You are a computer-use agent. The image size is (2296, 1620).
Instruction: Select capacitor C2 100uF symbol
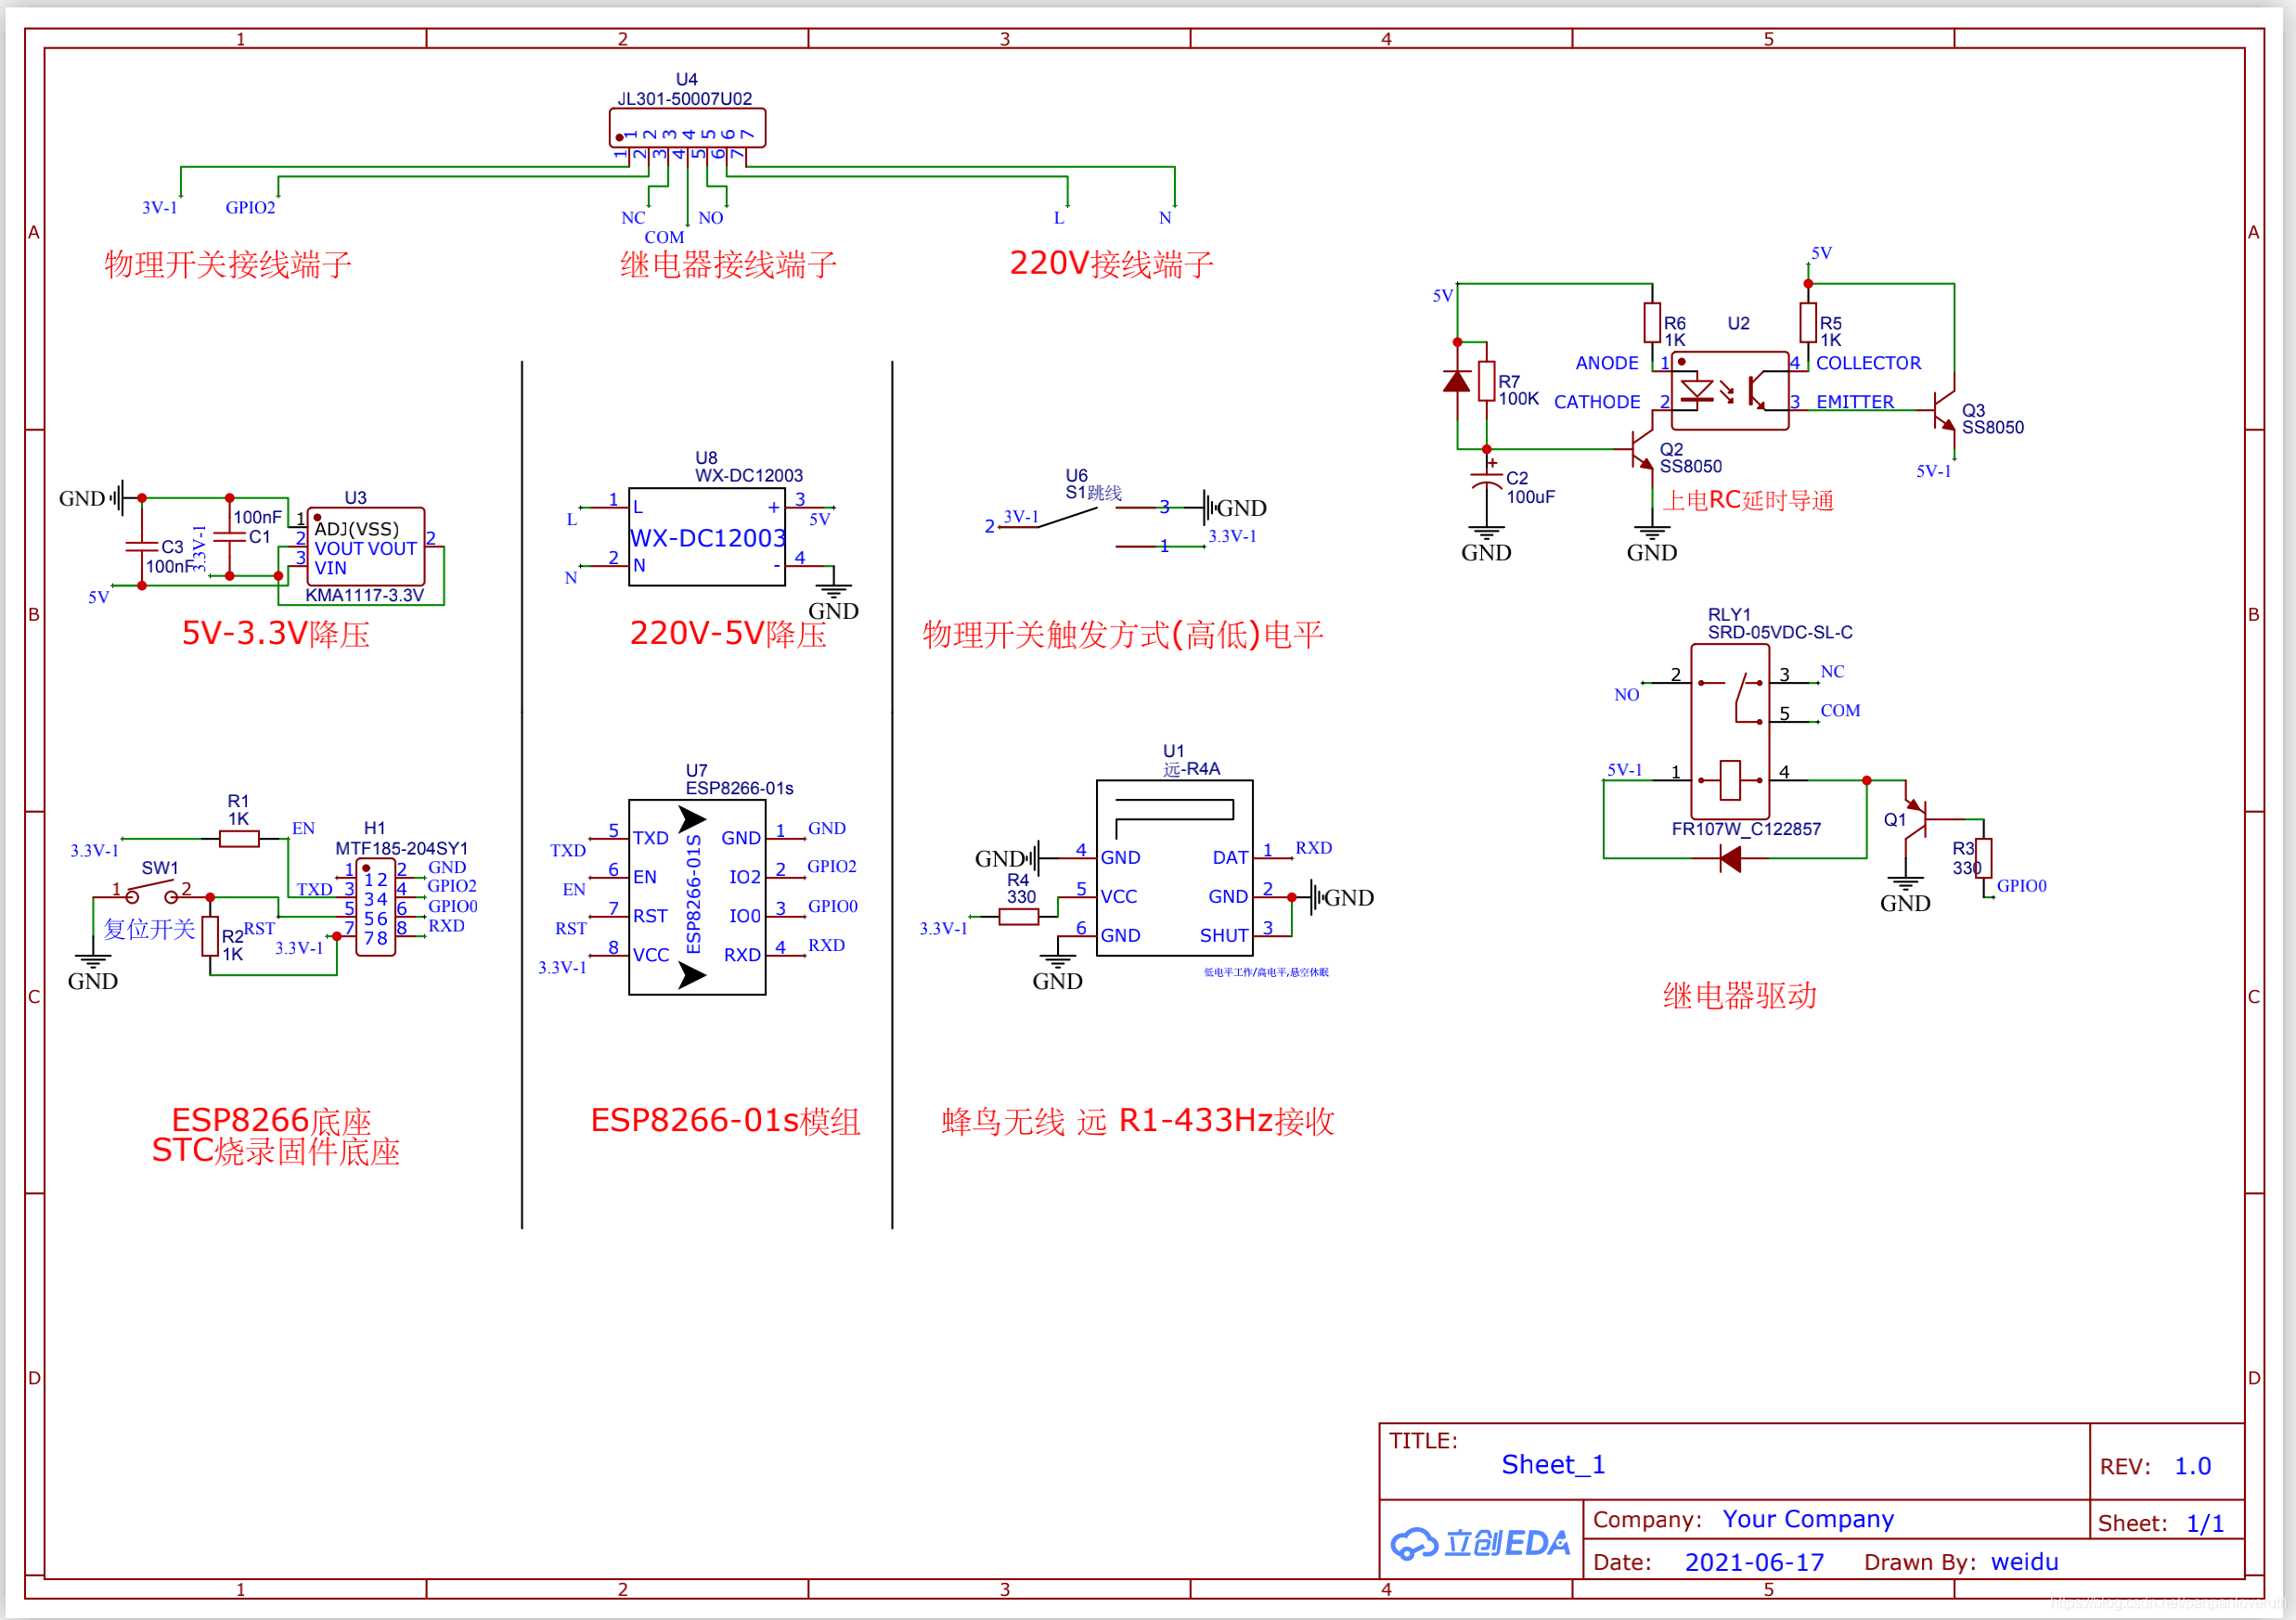1487,480
